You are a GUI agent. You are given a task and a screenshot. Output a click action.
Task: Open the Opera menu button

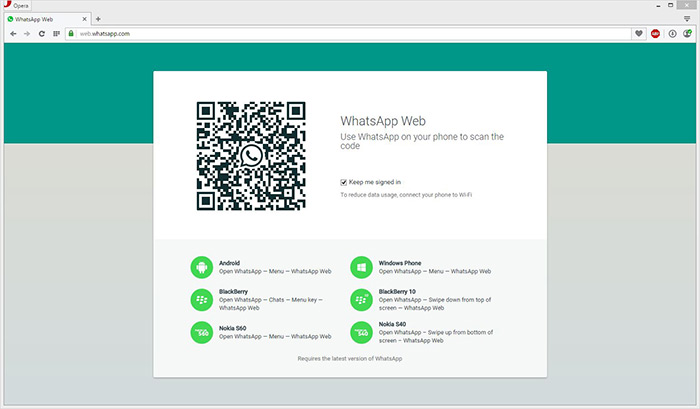point(16,5)
